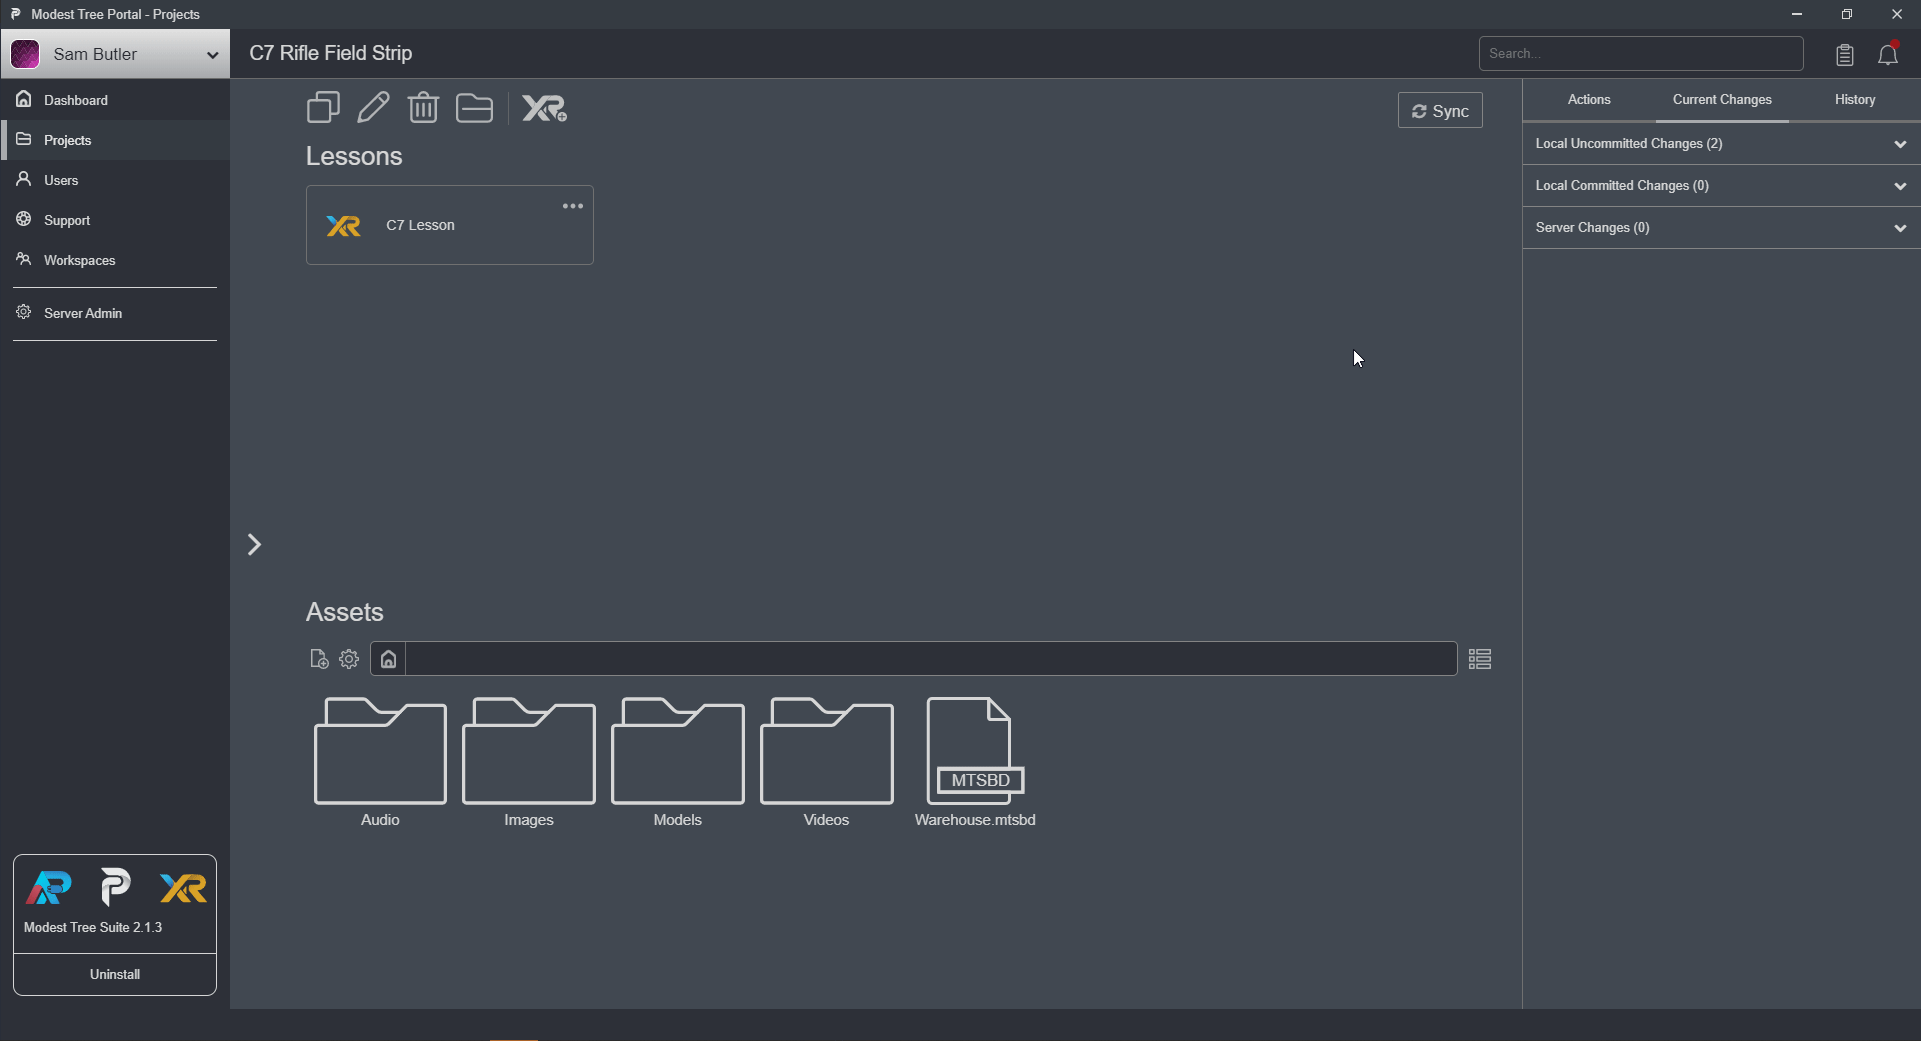Open Support in sidebar
Viewport: 1921px width, 1041px height.
click(115, 220)
